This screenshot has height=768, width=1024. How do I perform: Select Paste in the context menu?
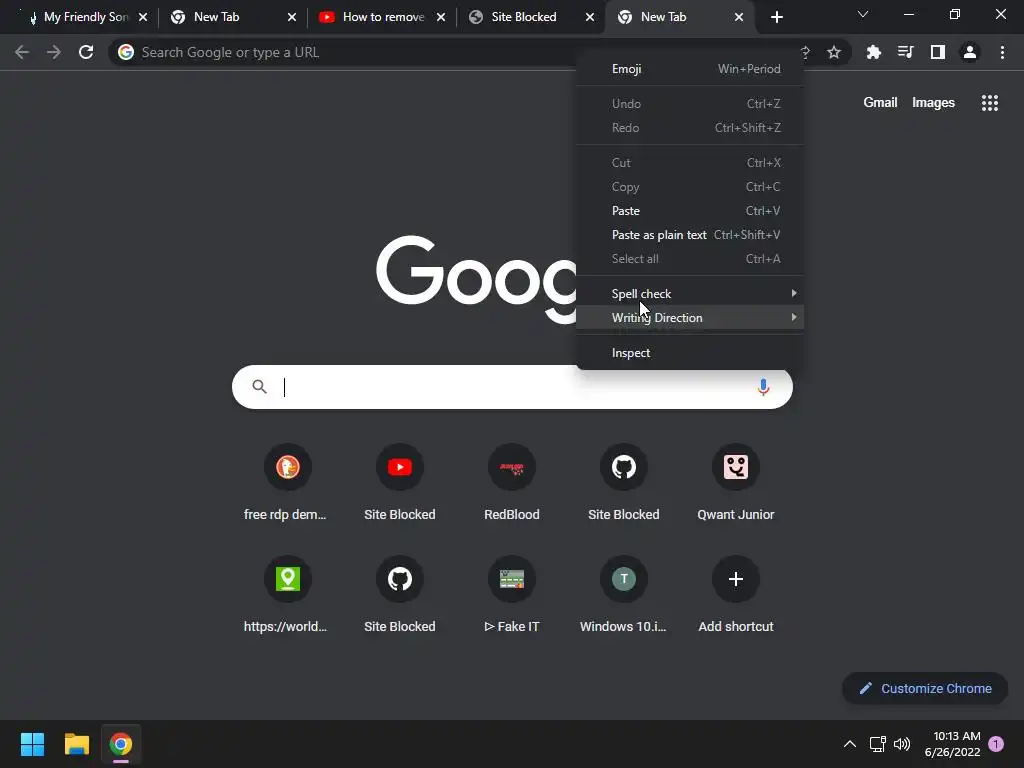click(x=690, y=211)
